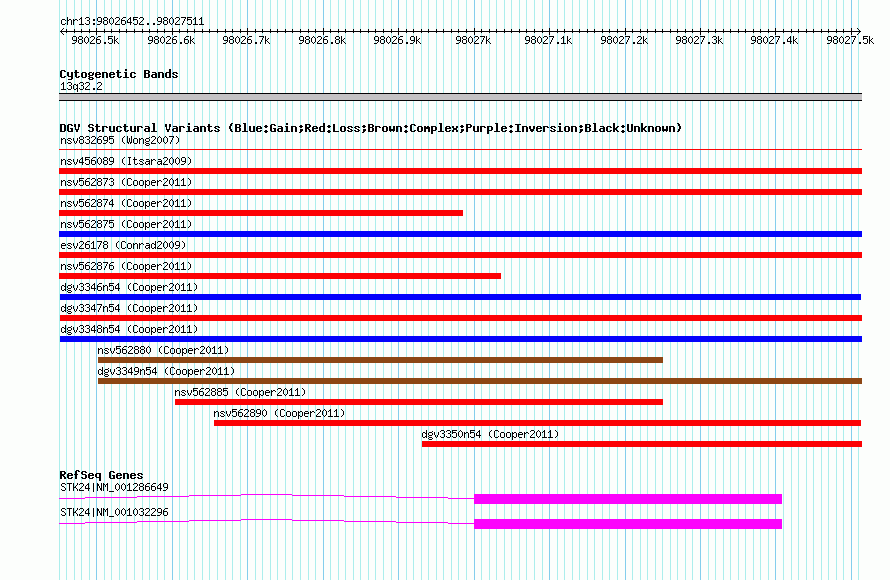The width and height of the screenshot is (890, 580).
Task: Select the red bar under nsv562885
Action: point(419,402)
